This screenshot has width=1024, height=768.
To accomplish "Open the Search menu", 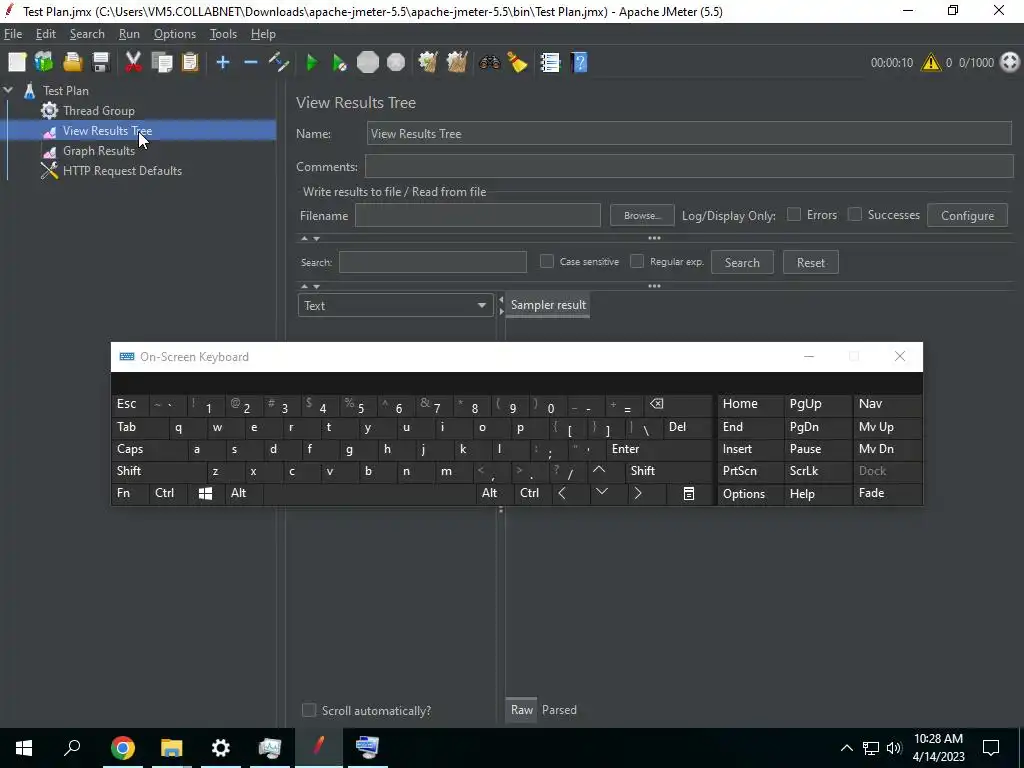I will [87, 34].
